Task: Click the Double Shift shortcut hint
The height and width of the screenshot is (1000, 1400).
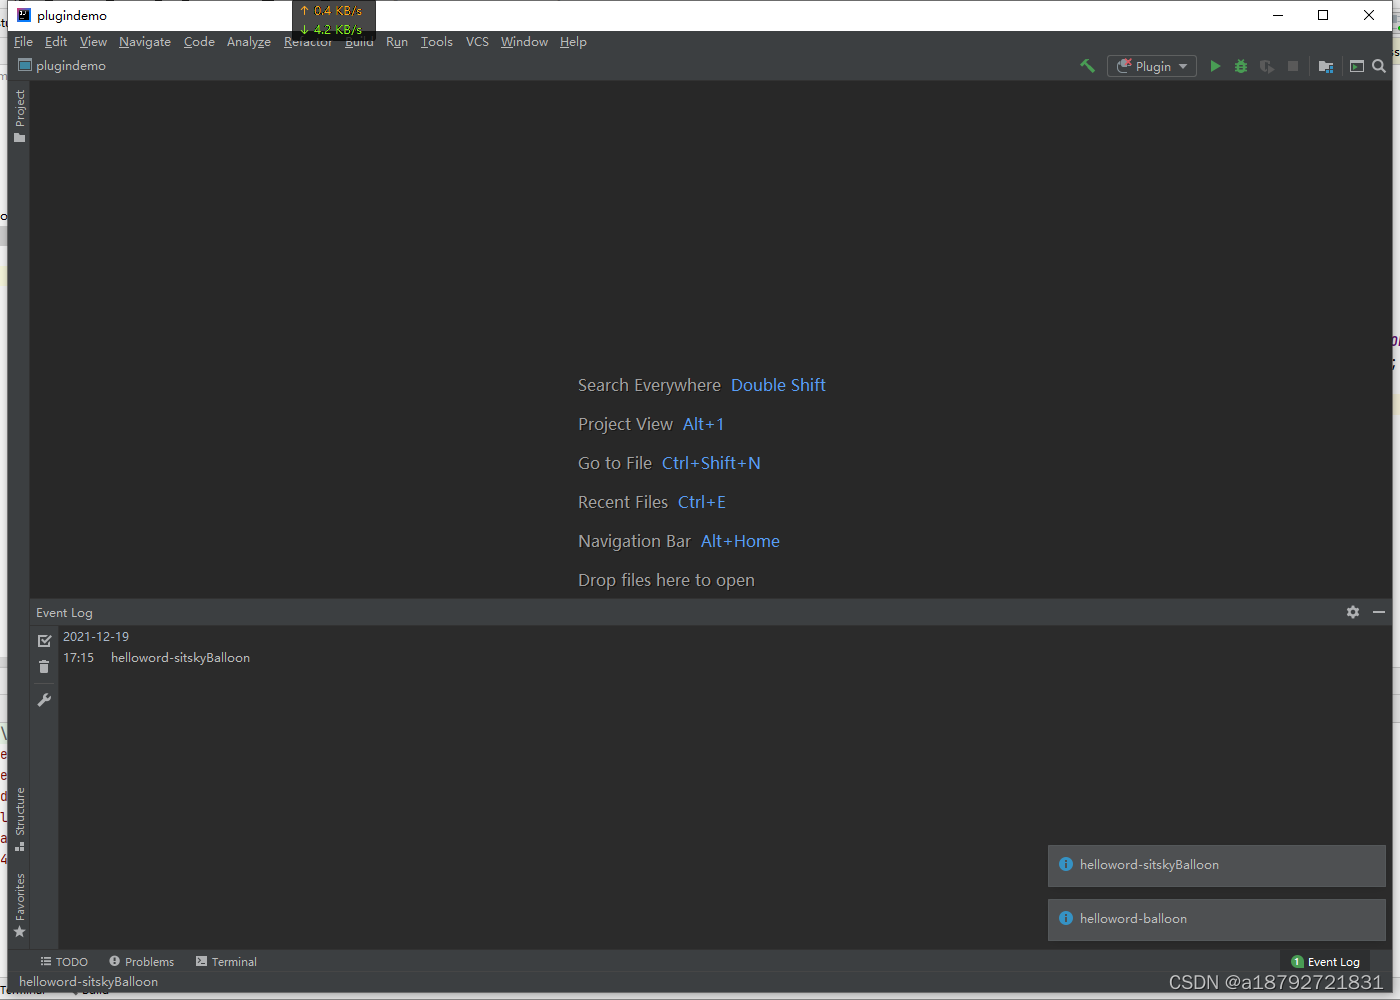Action: [x=778, y=385]
